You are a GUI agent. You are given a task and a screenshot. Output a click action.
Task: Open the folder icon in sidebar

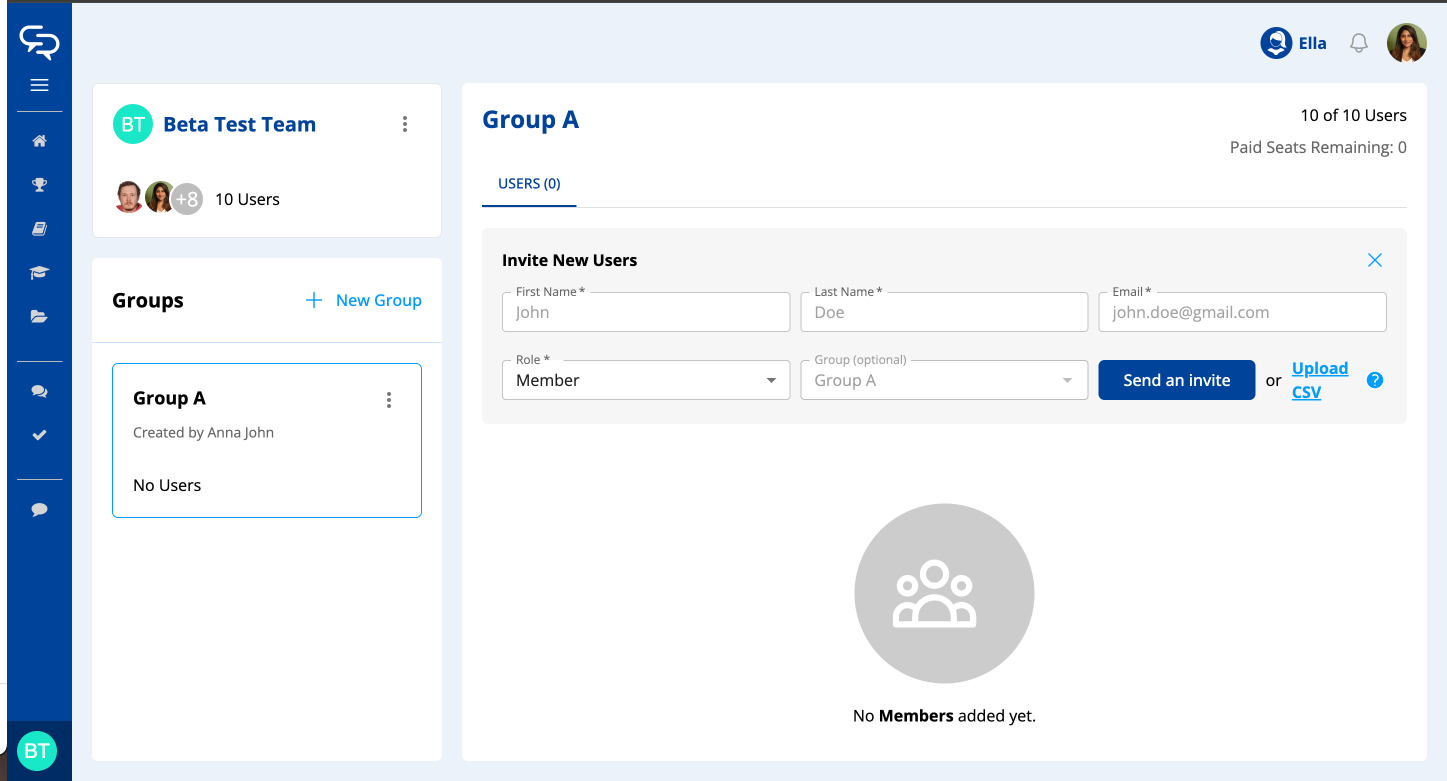39,317
